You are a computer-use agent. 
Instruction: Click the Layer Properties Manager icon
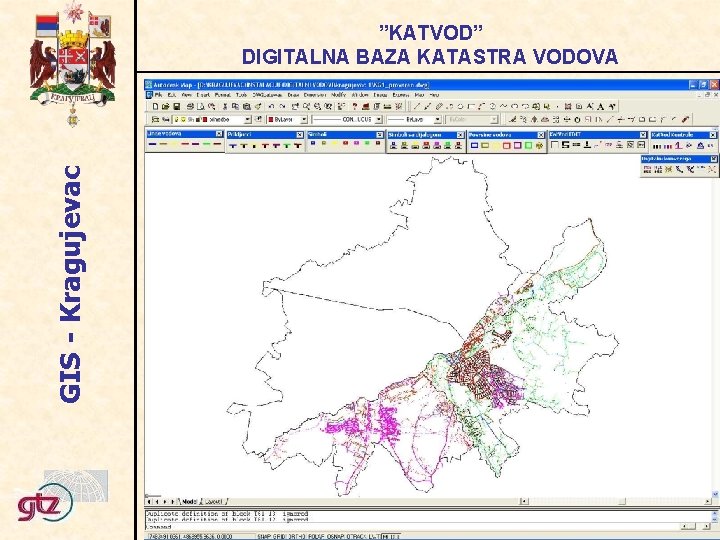155,119
